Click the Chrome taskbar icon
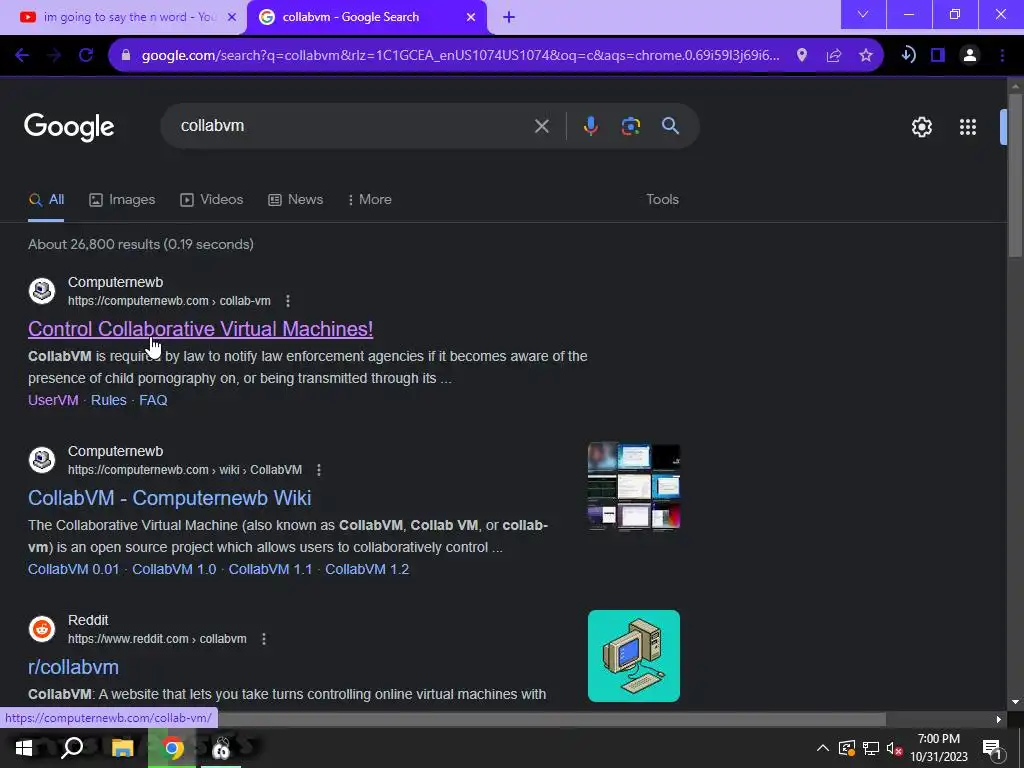 click(172, 748)
